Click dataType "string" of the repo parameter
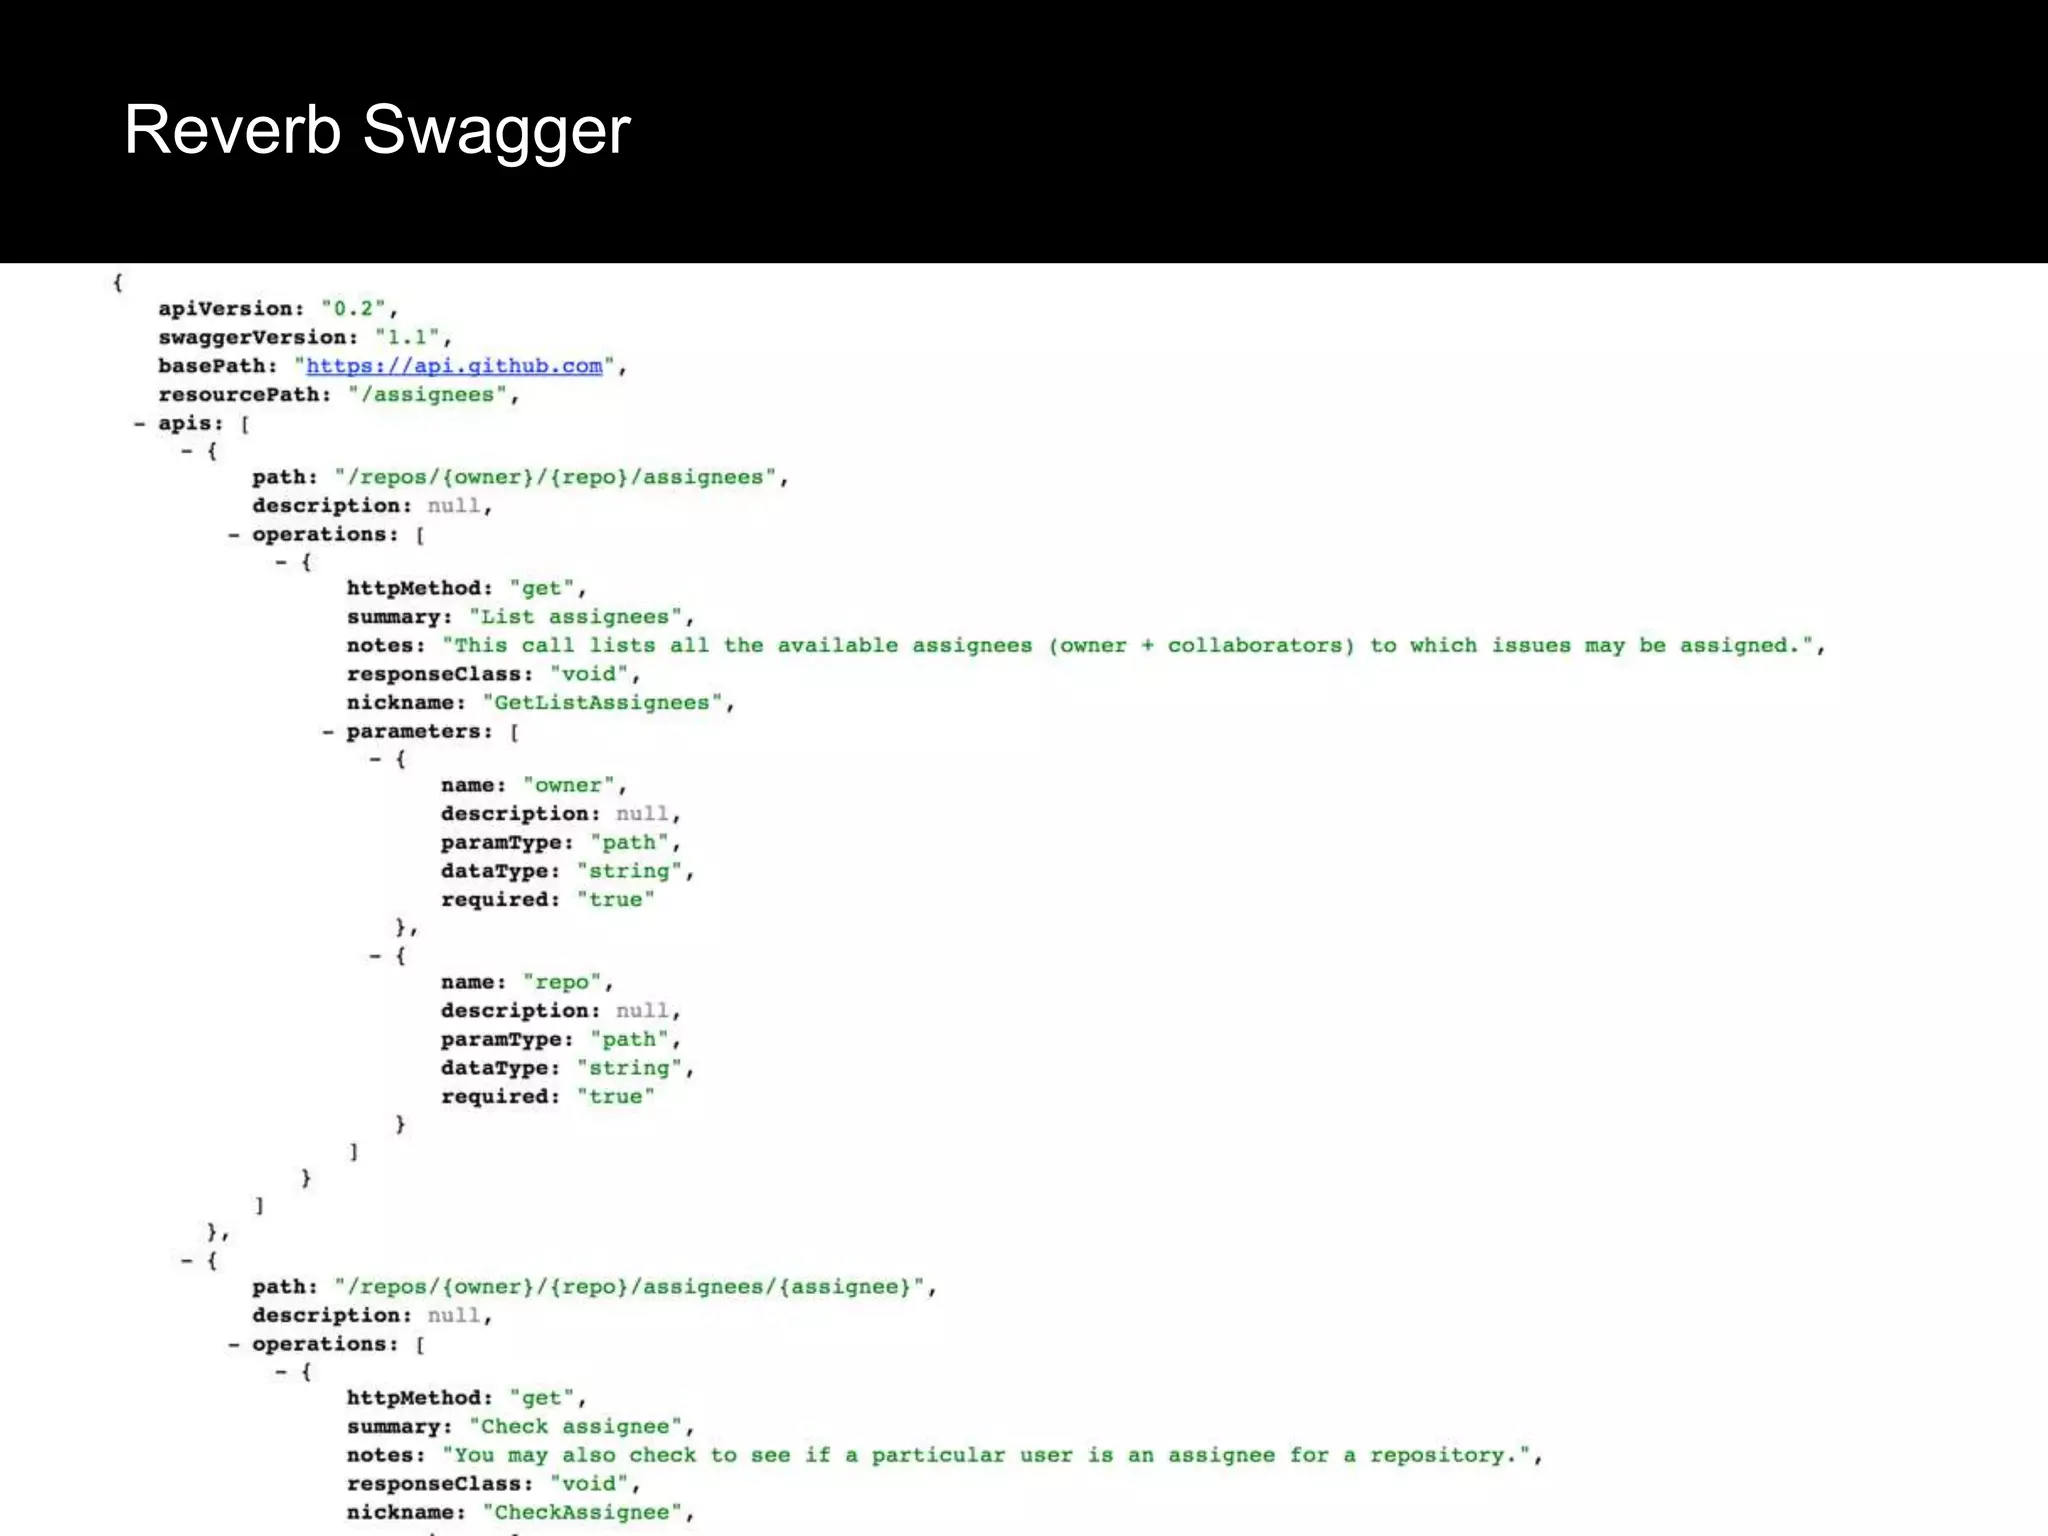 [629, 1068]
